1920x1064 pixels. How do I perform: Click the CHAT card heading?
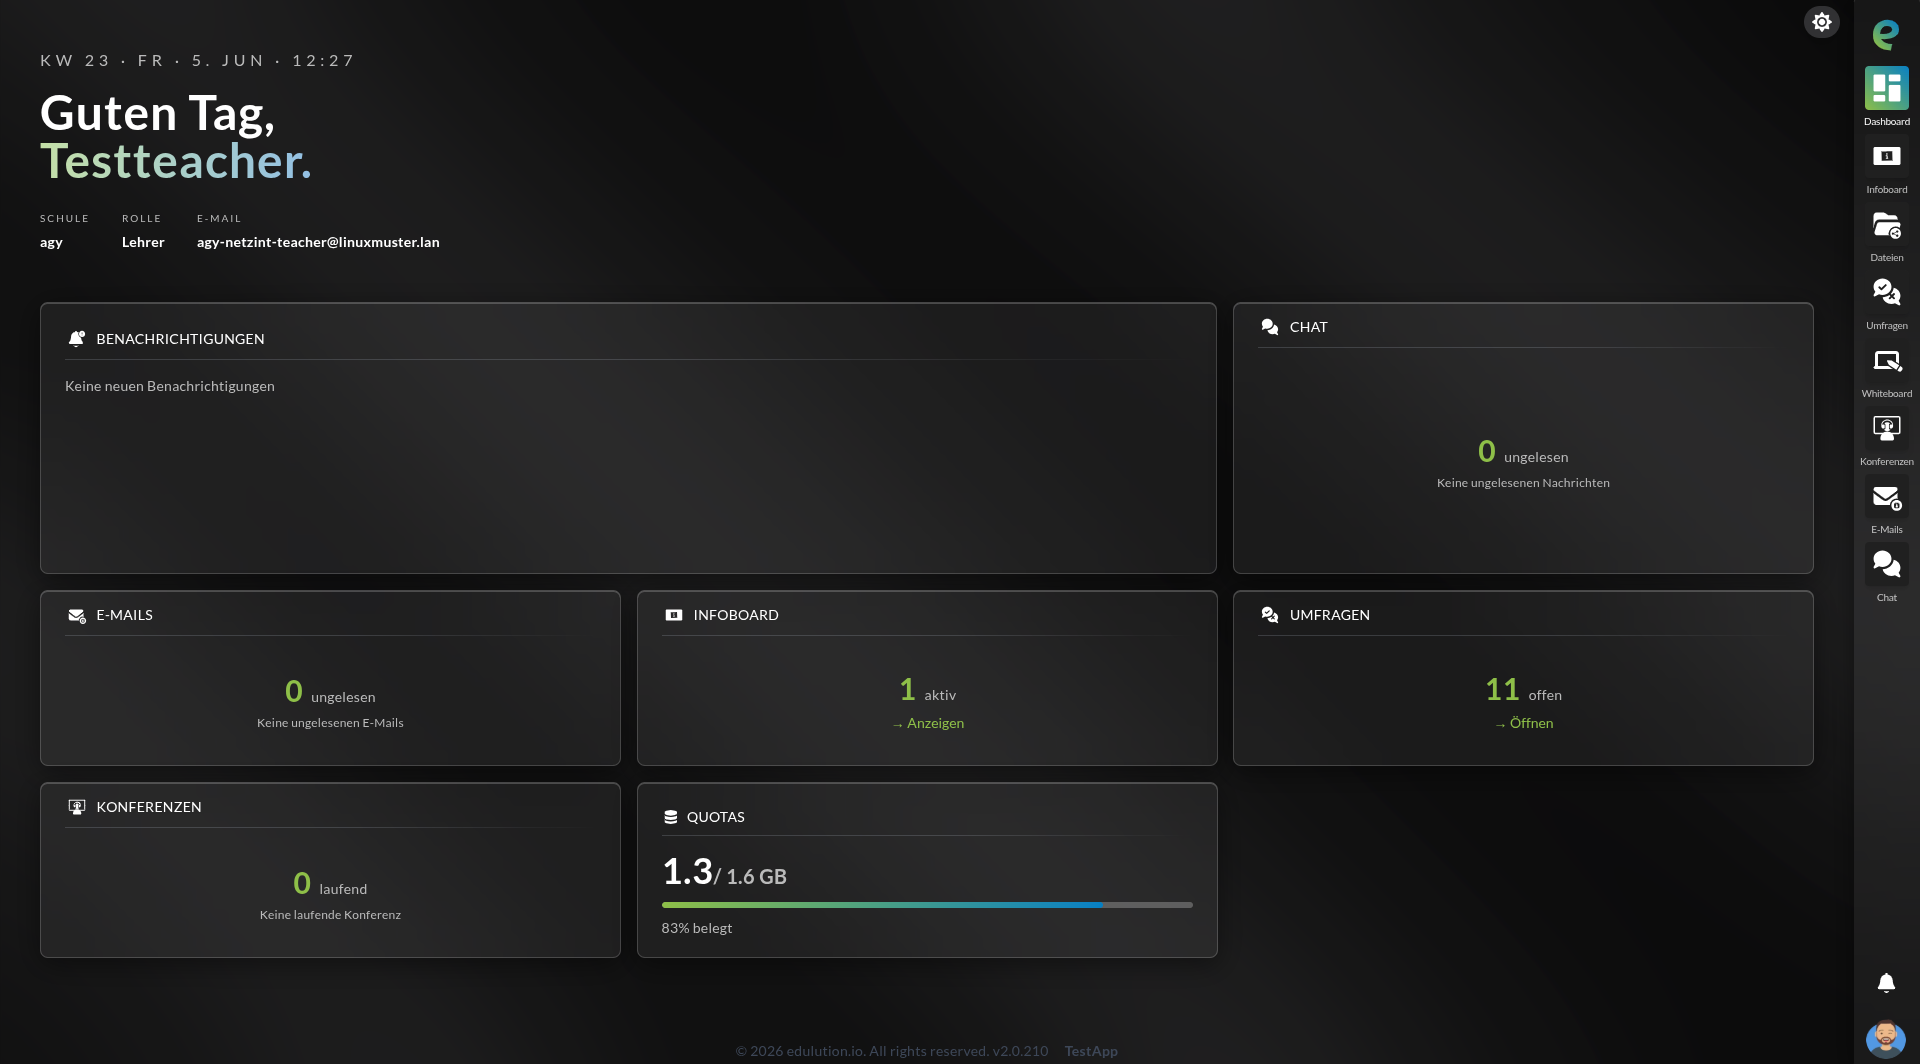(1309, 327)
